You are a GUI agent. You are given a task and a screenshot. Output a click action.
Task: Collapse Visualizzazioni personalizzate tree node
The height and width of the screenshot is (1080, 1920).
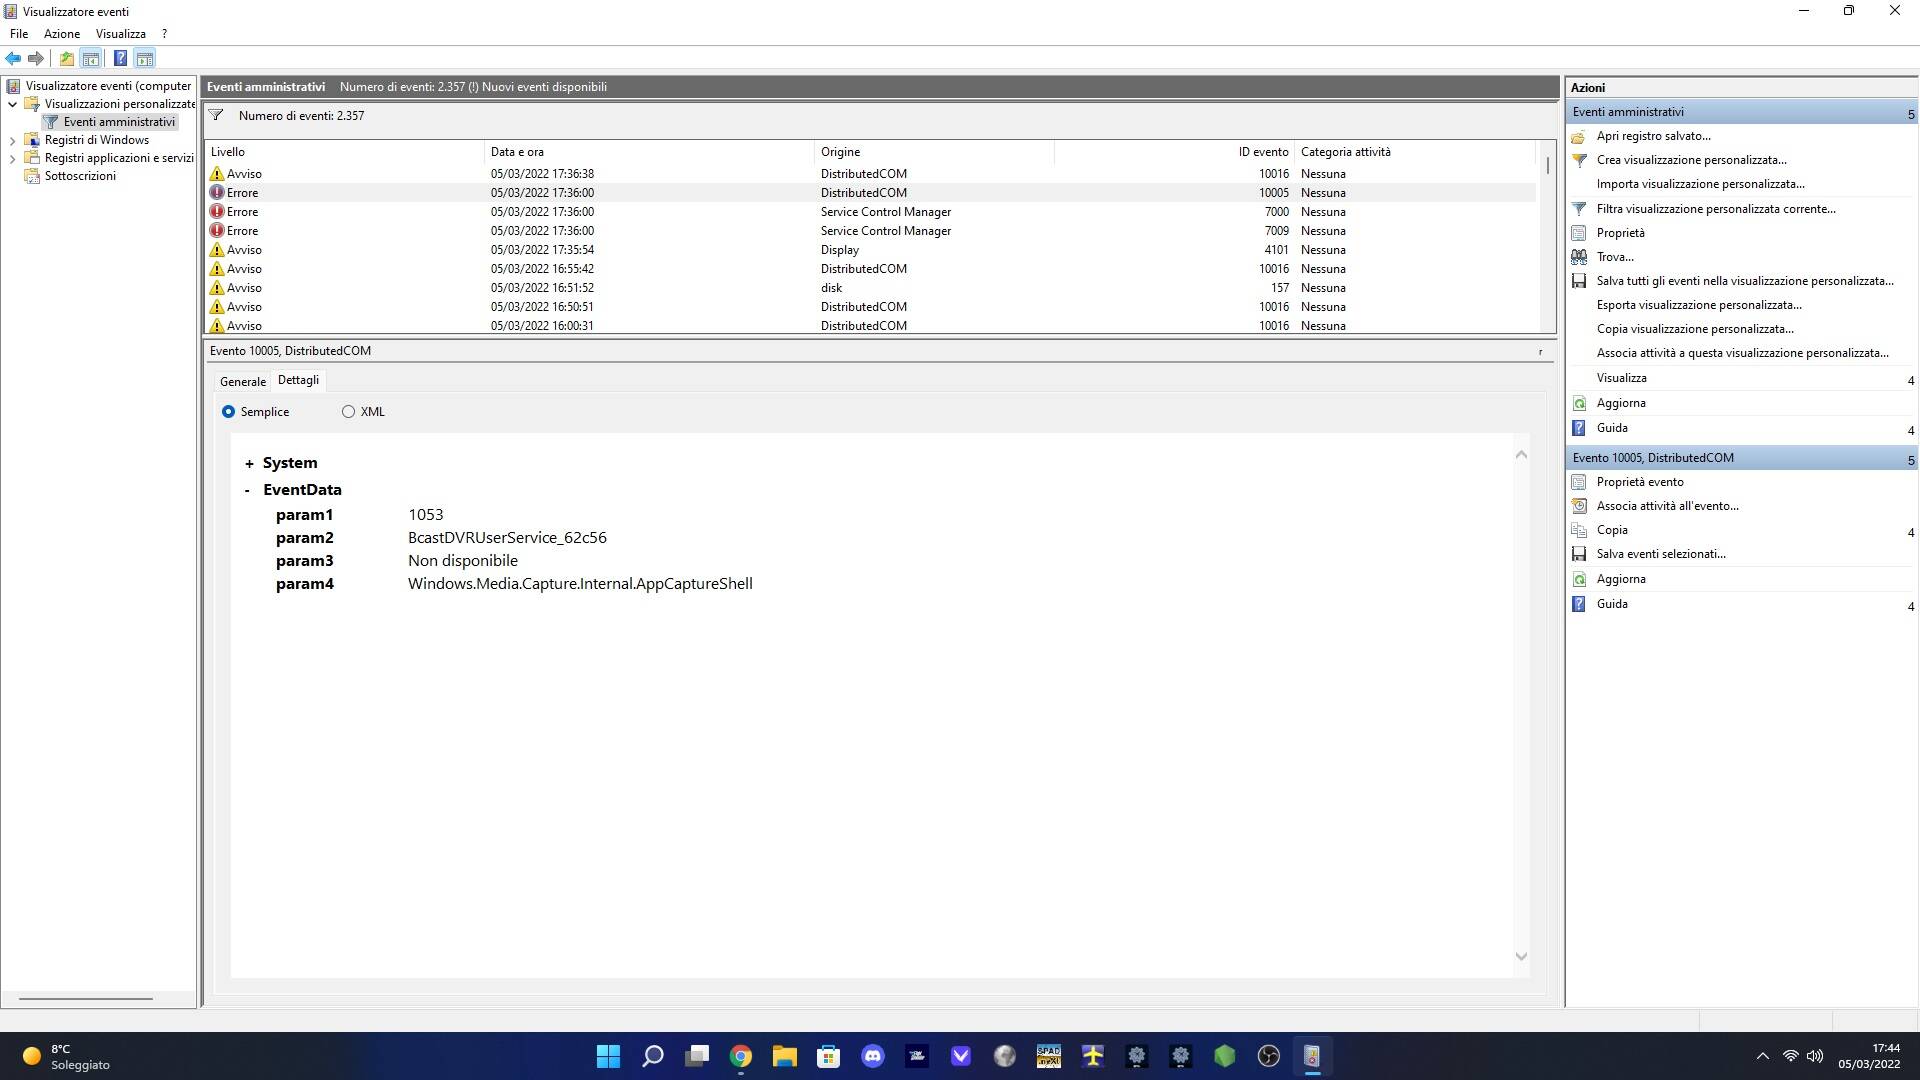coord(12,104)
